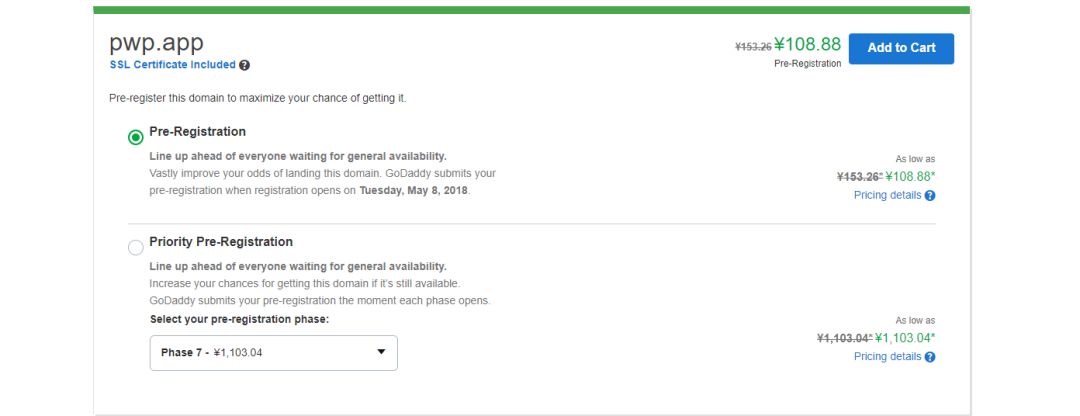
Task: Choose the Priority Pre-Registration radio option
Action: (136, 247)
